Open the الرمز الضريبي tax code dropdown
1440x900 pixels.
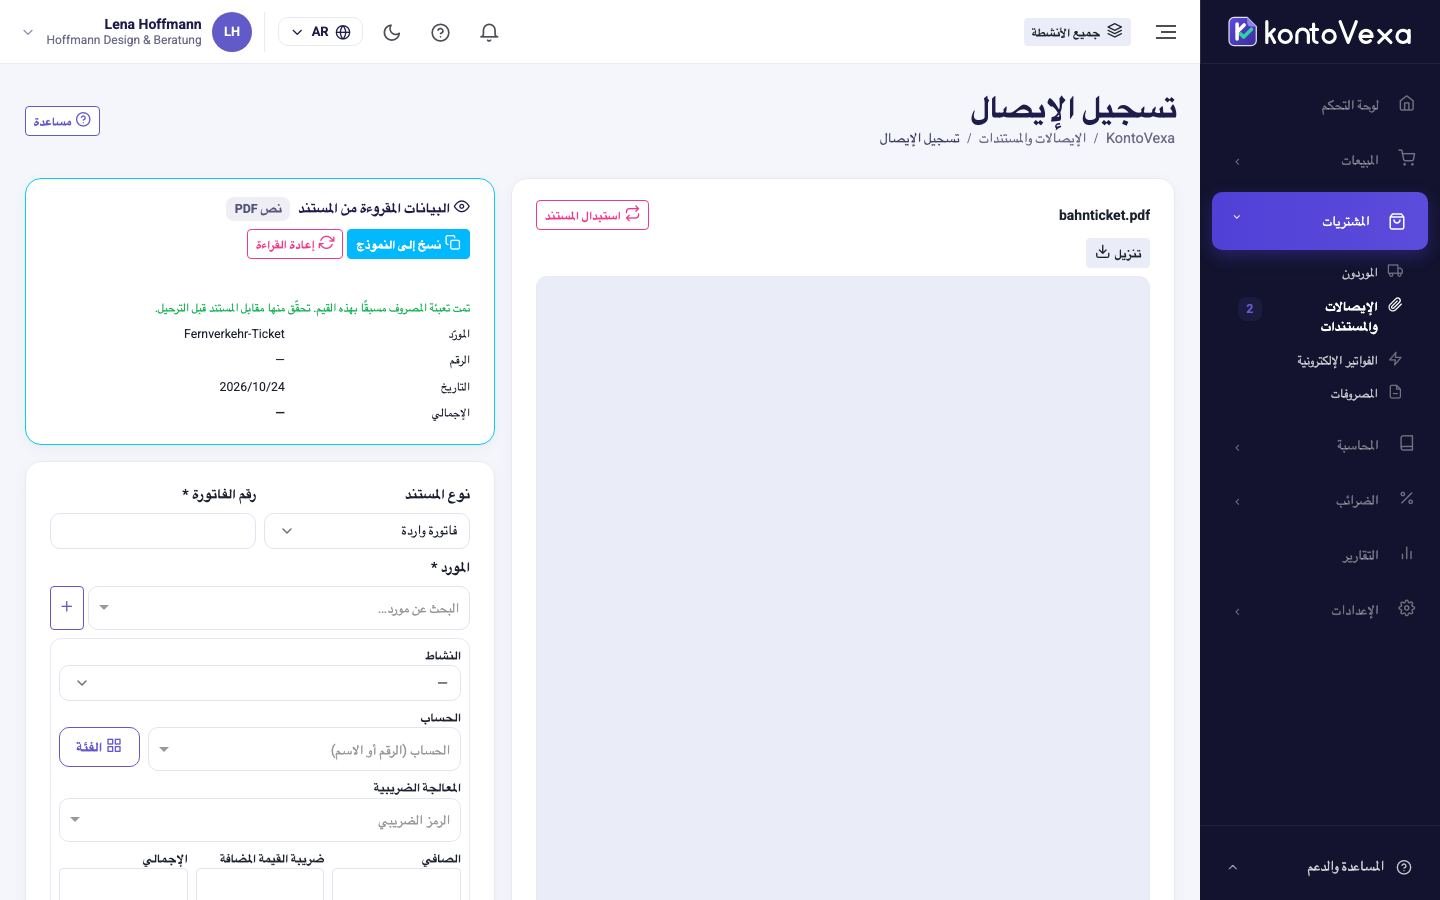point(260,820)
